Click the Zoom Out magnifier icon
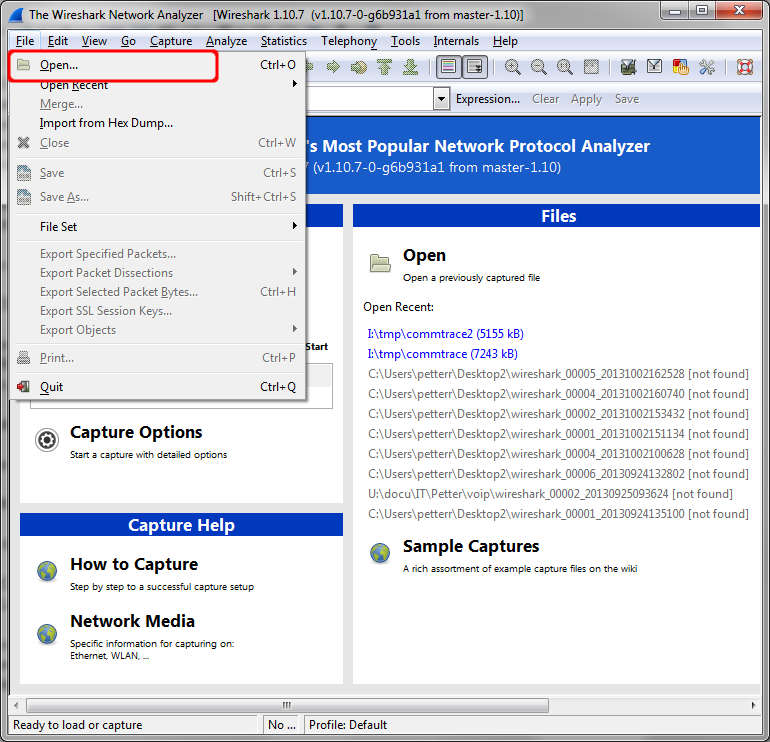 coord(539,67)
